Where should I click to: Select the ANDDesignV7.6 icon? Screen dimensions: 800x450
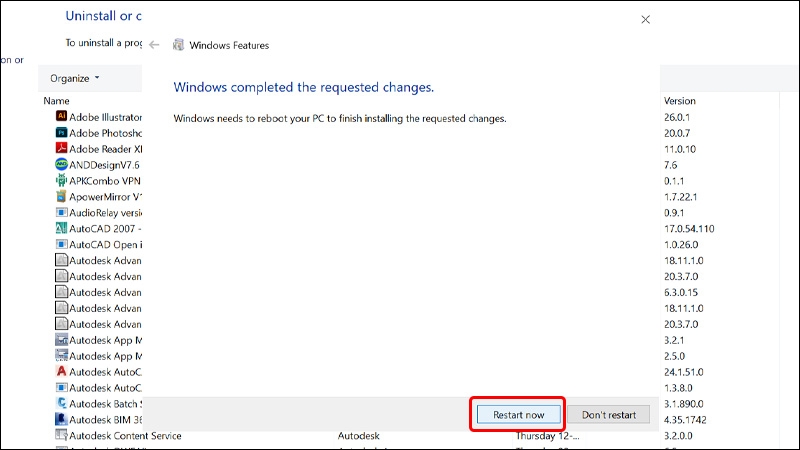(61, 164)
